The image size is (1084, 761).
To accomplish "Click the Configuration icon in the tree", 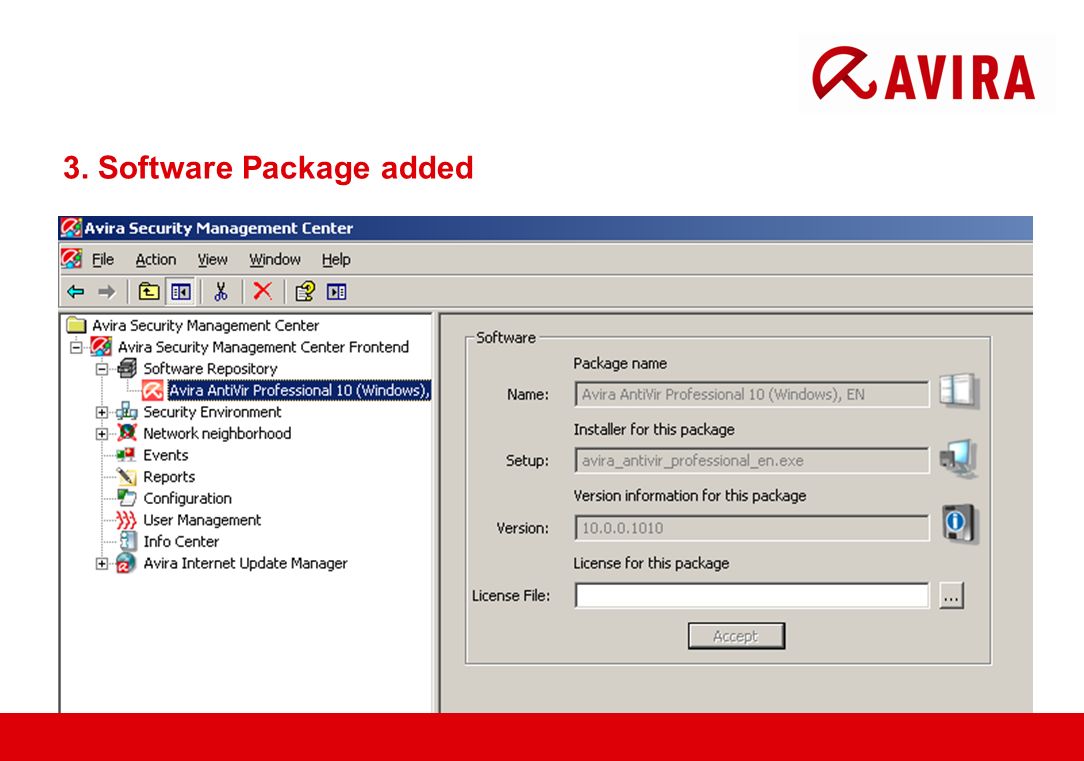I will click(127, 498).
